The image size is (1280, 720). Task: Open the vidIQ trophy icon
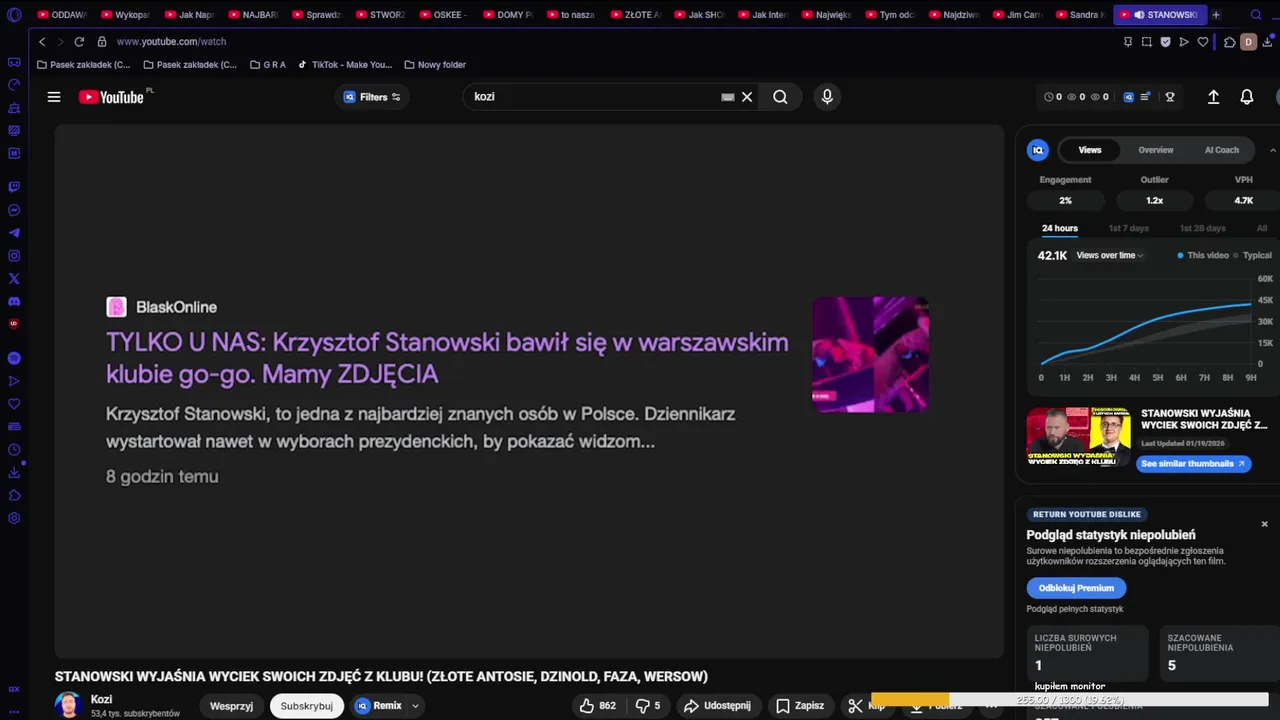(x=1170, y=97)
